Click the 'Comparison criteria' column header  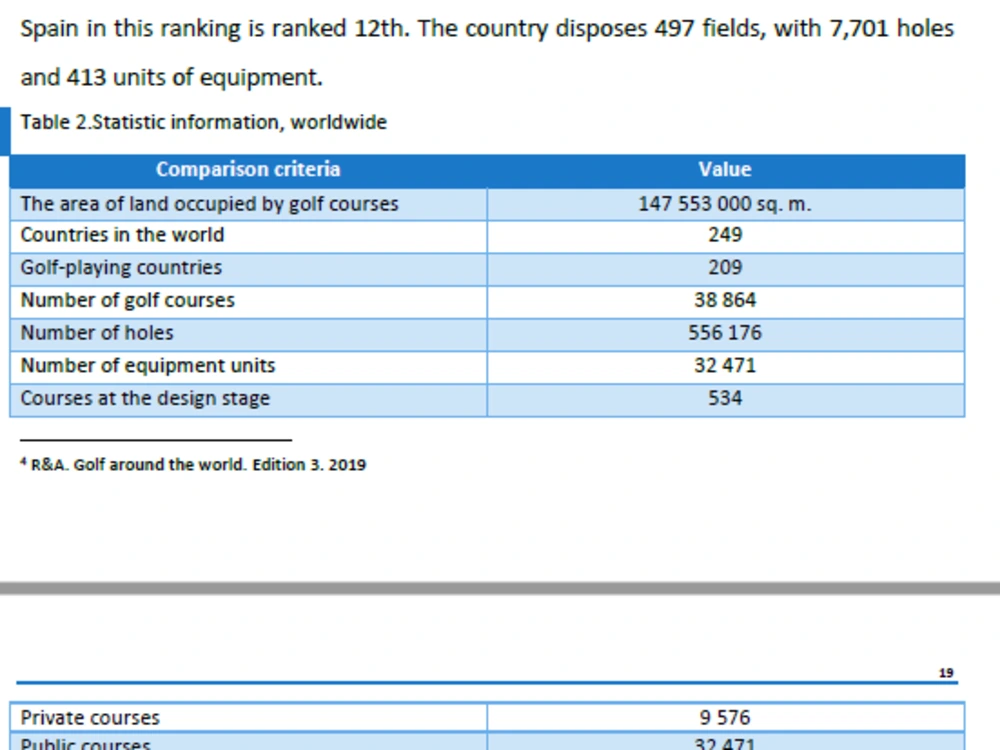coord(248,170)
